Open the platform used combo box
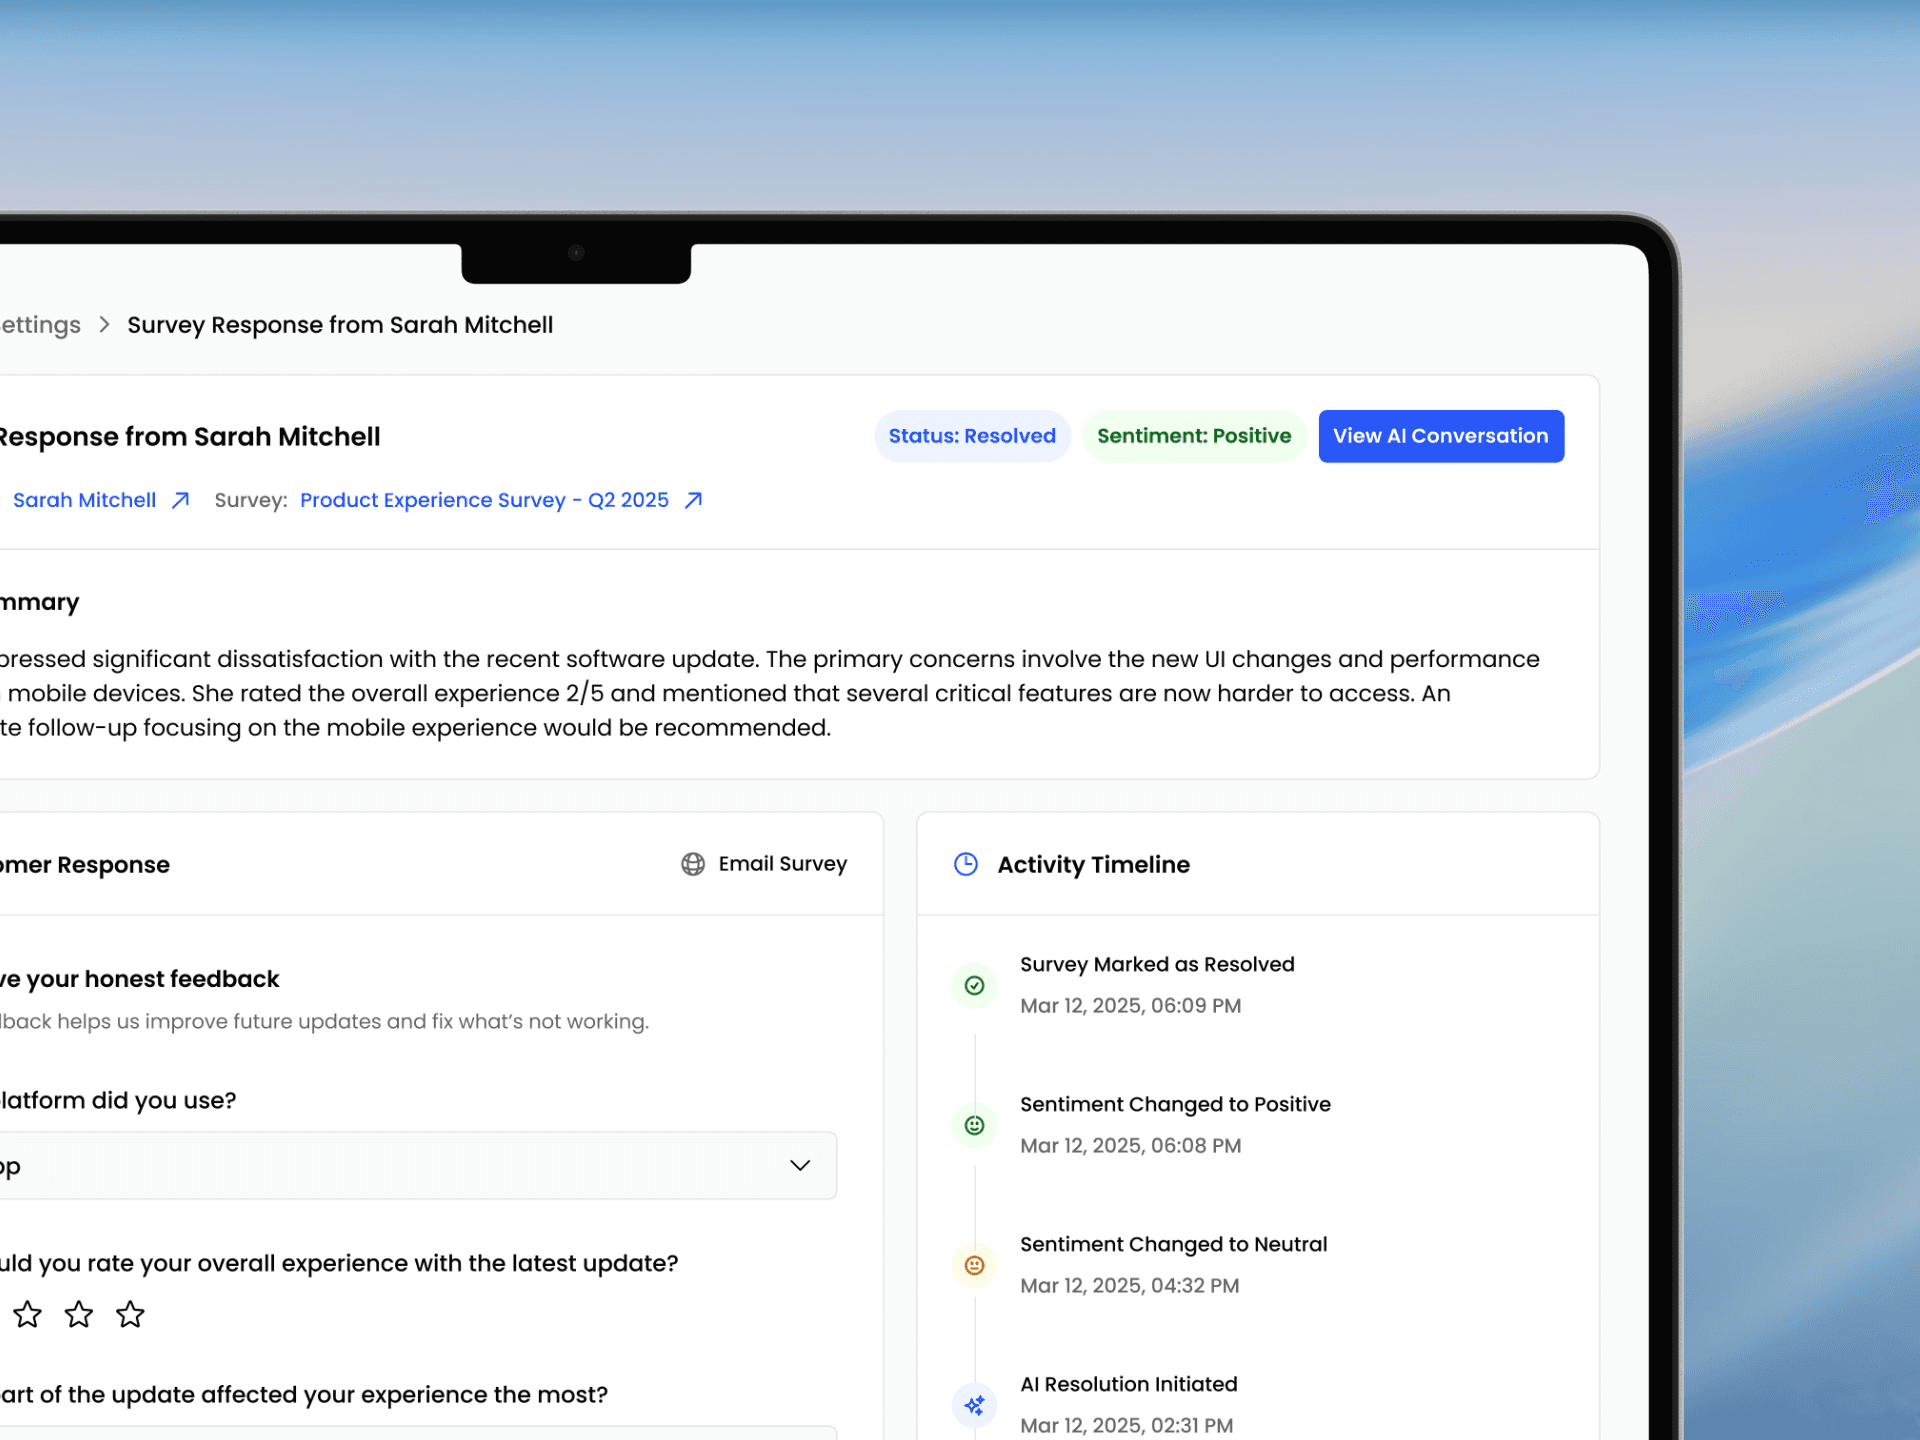 pos(400,1166)
